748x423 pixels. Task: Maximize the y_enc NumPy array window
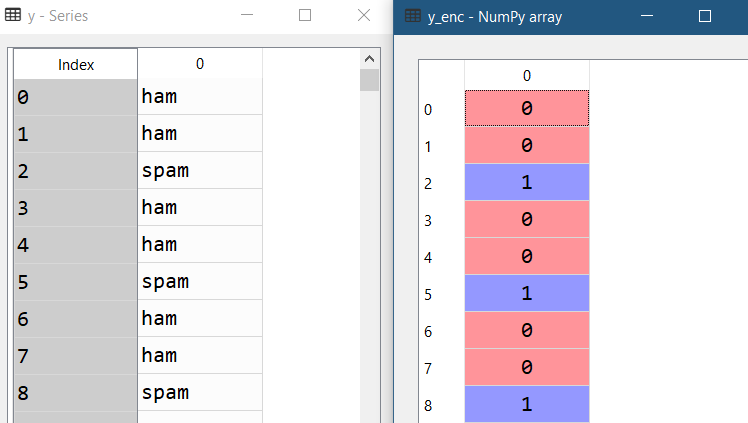tap(705, 16)
